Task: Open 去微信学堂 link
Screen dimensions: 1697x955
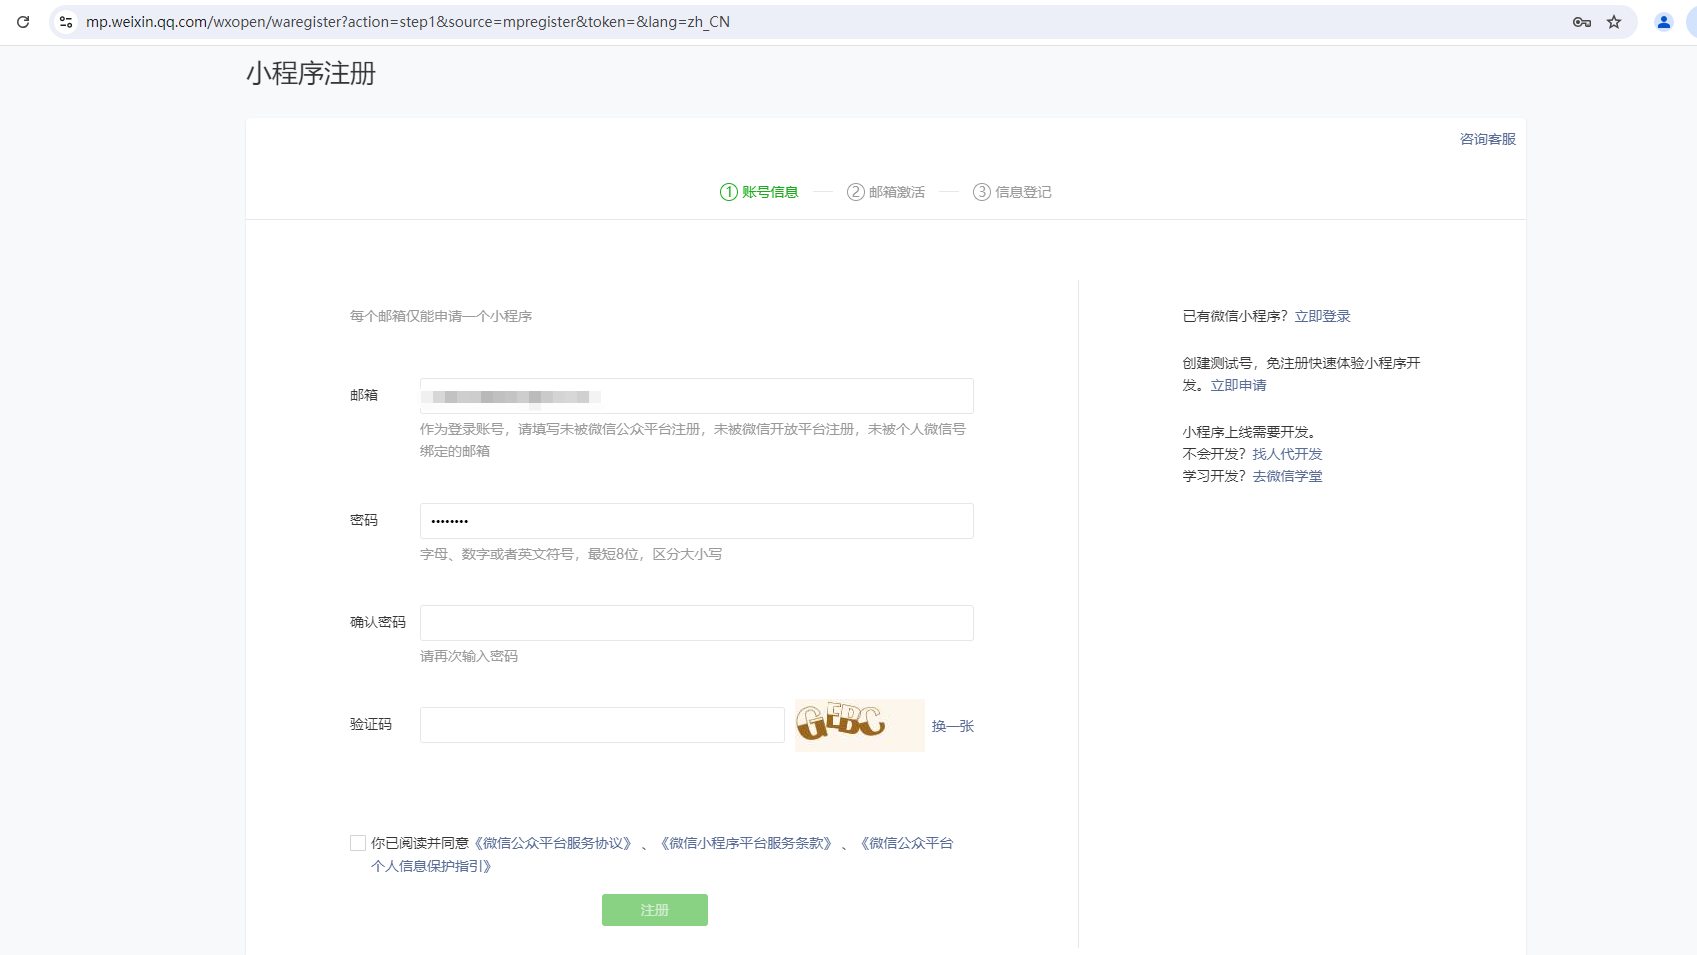Action: click(1287, 476)
